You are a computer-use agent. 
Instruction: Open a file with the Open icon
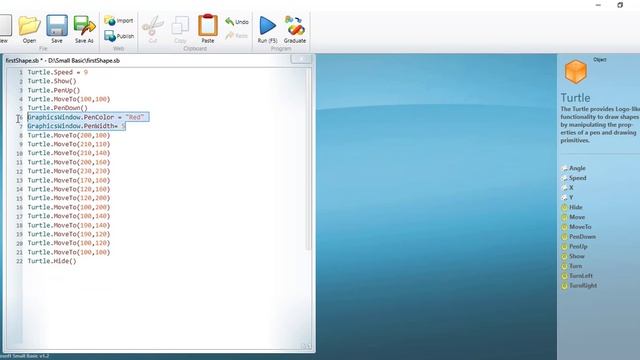tap(29, 29)
